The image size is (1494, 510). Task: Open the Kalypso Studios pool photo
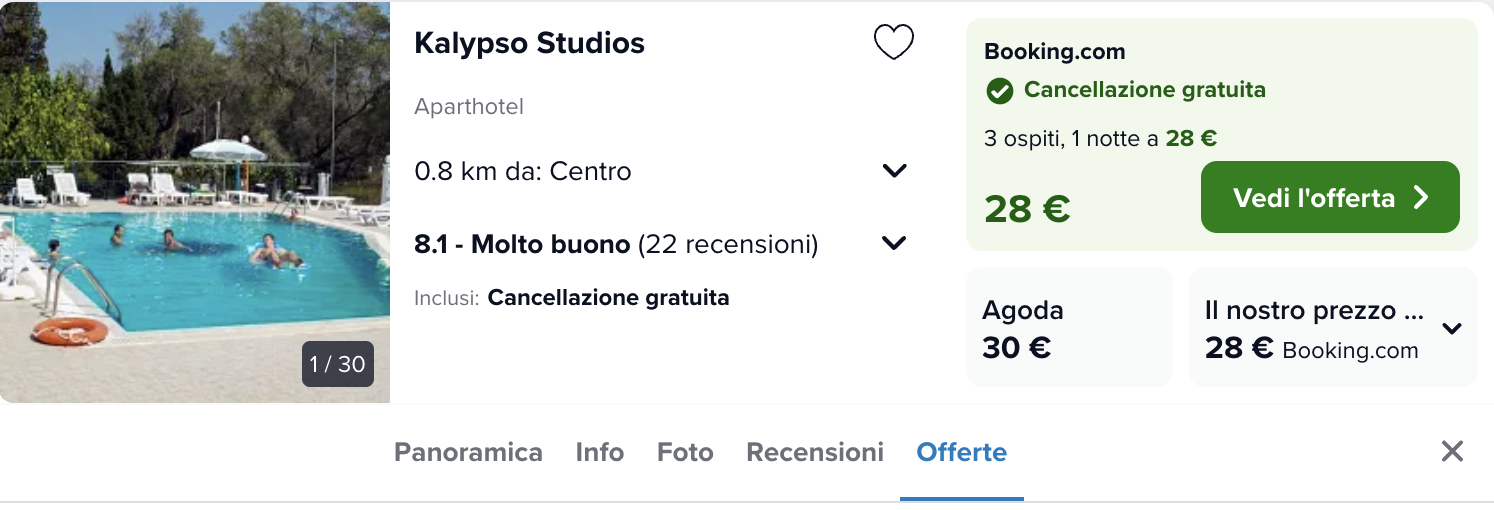click(195, 201)
